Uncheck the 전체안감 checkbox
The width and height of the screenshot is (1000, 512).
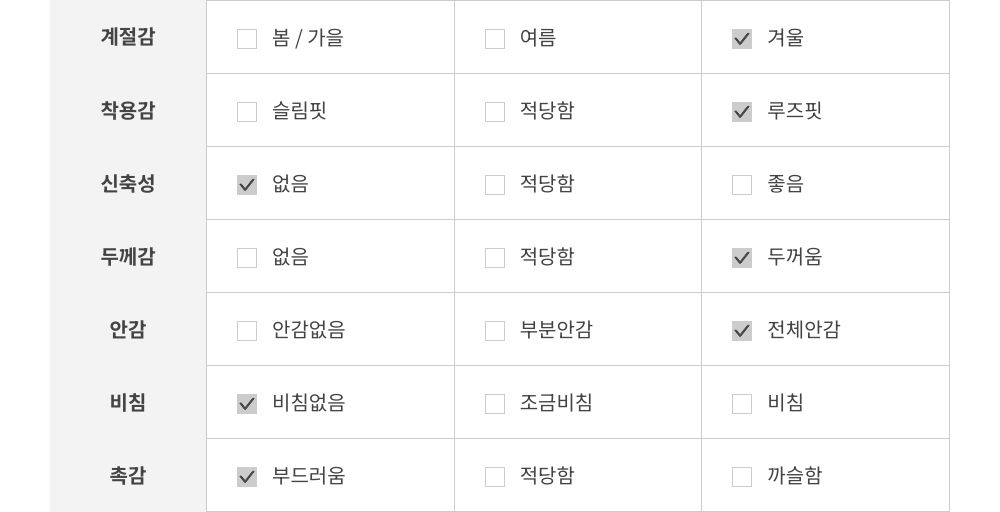742,331
